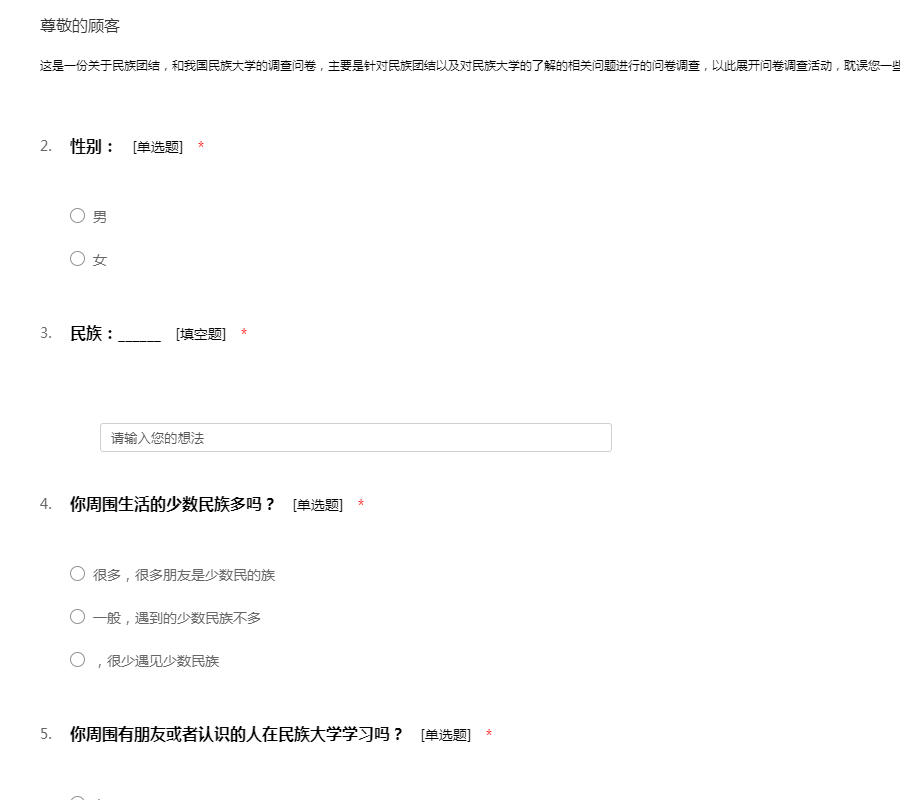Click the 民族：_____ question title

tap(115, 334)
